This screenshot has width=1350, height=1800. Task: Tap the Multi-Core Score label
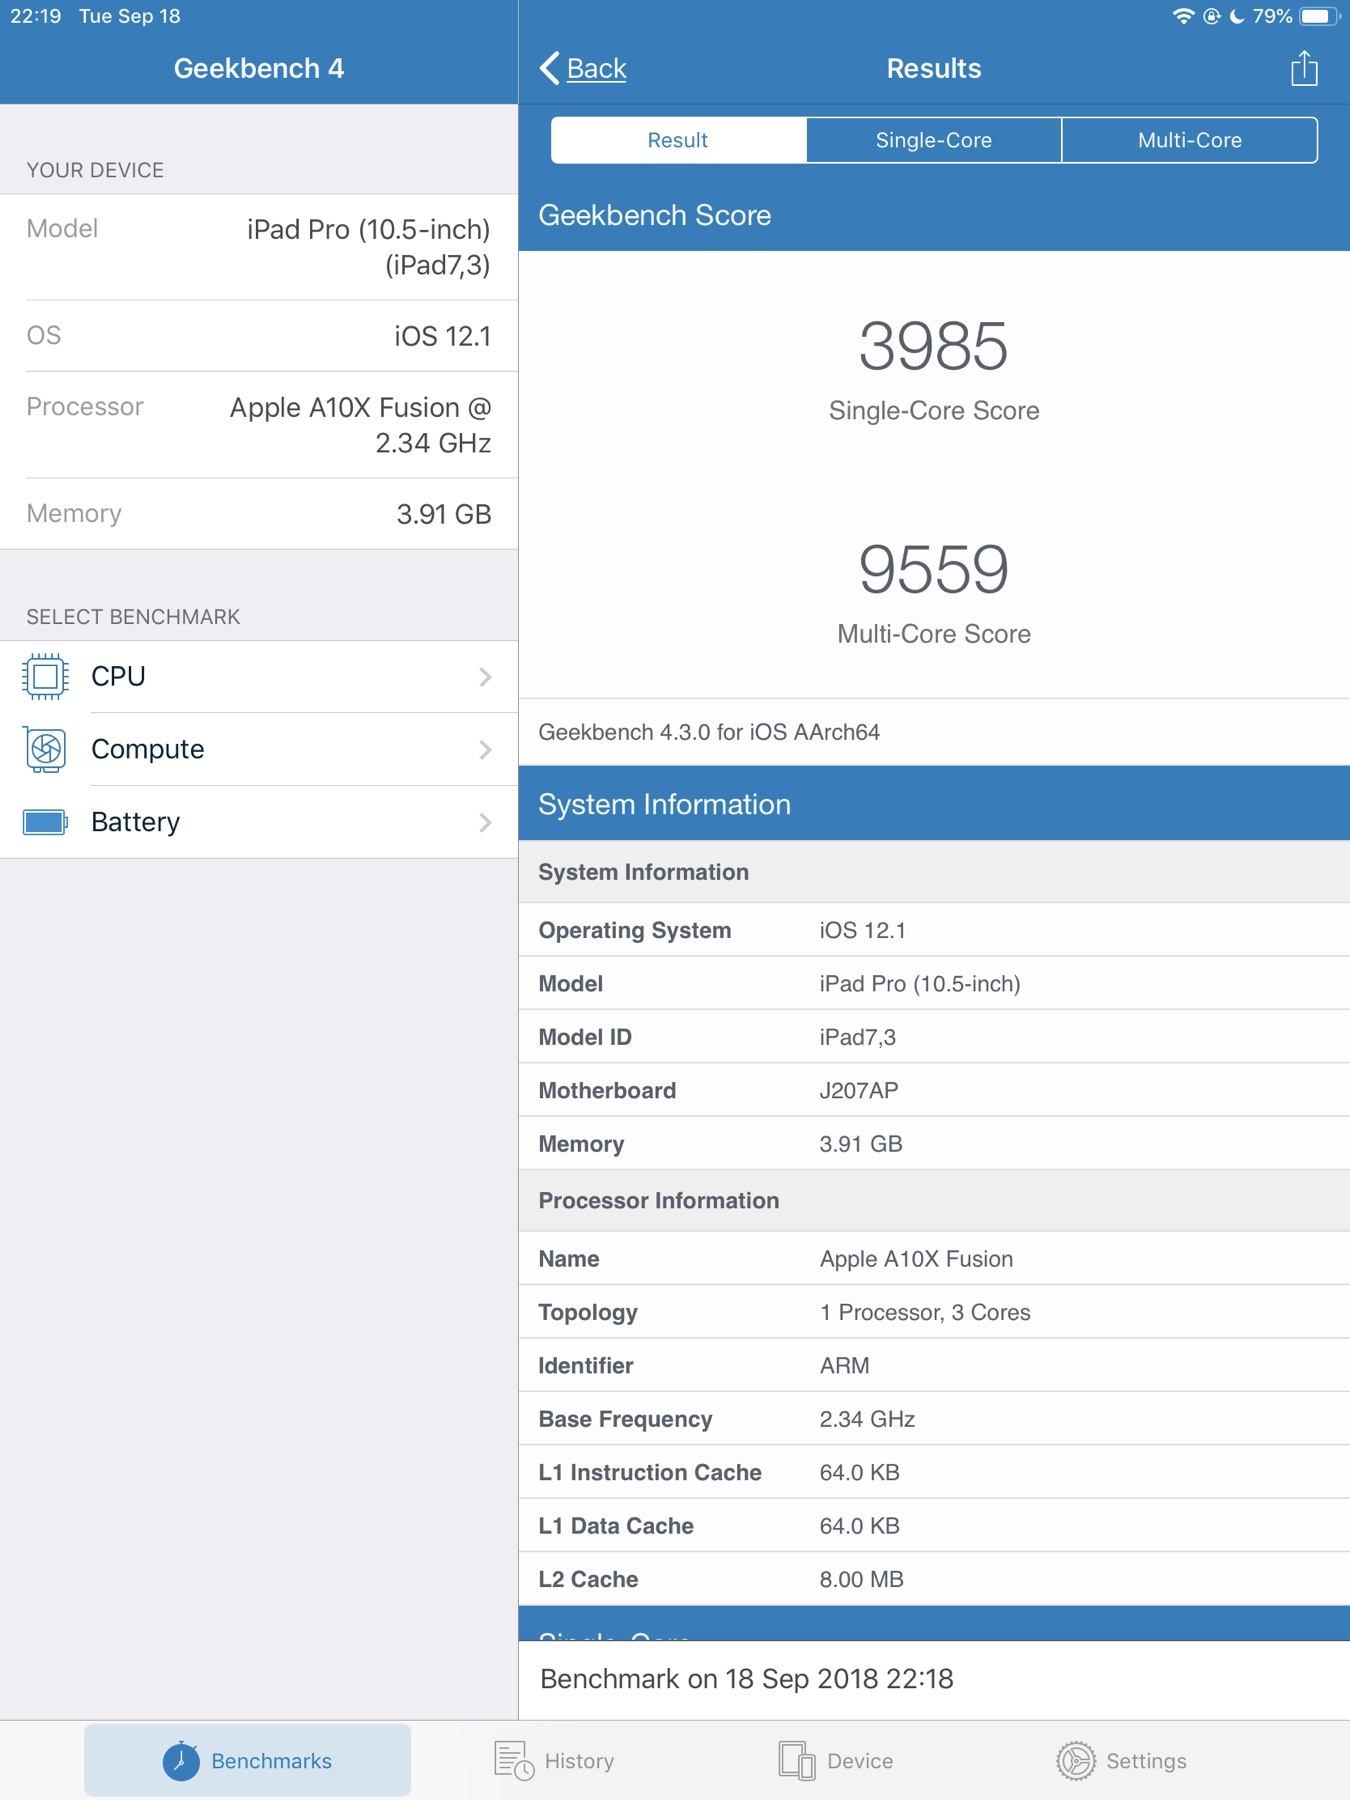point(934,634)
